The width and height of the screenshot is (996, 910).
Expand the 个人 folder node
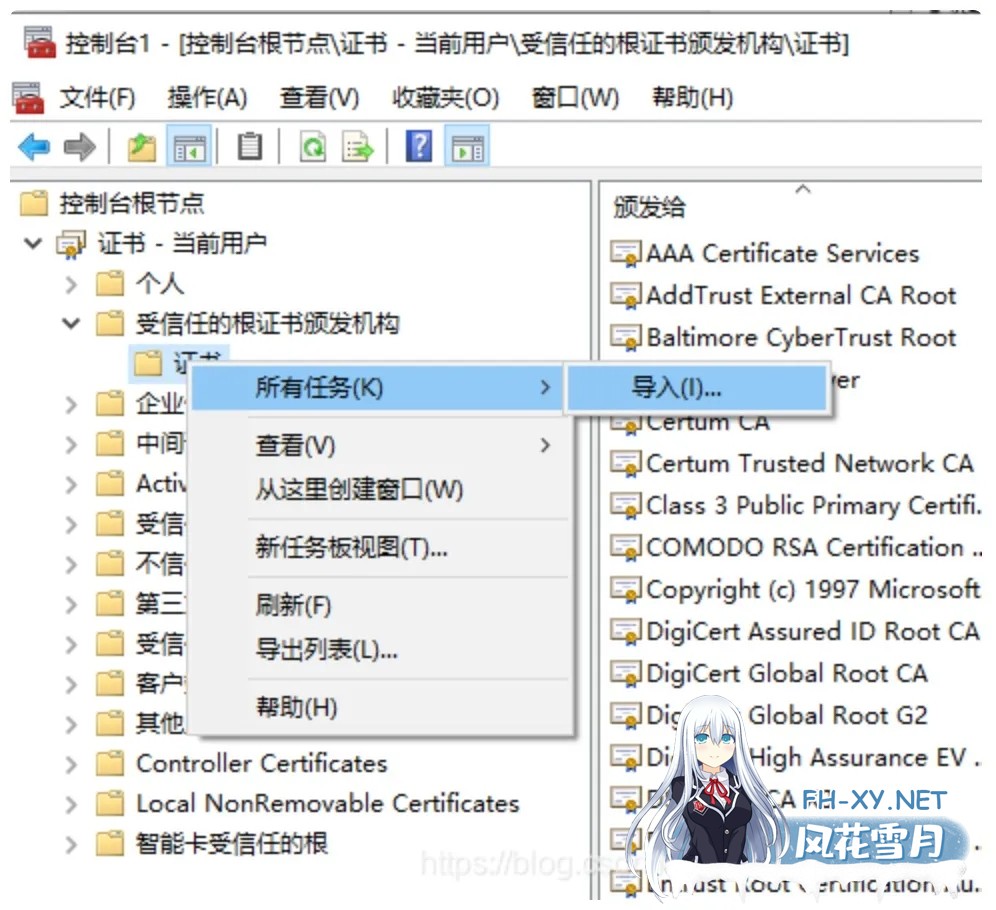71,284
